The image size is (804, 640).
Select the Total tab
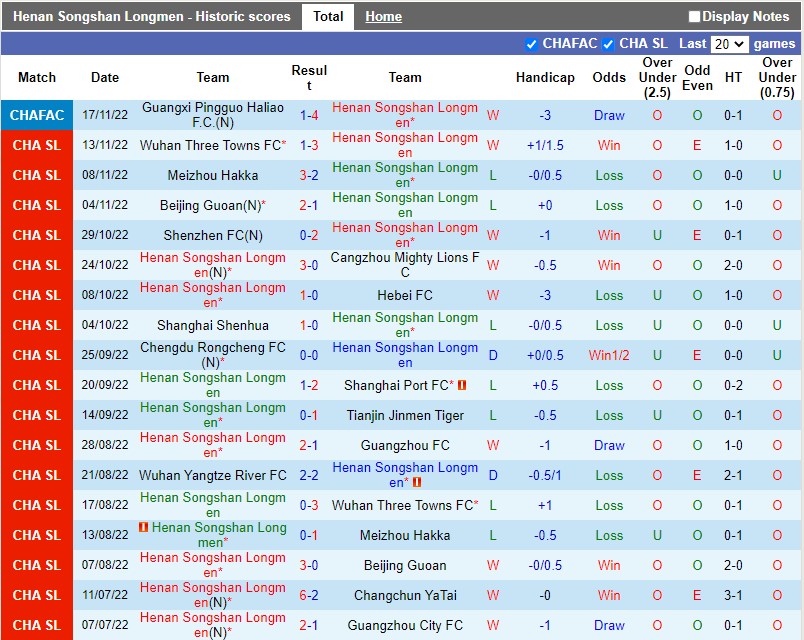328,16
